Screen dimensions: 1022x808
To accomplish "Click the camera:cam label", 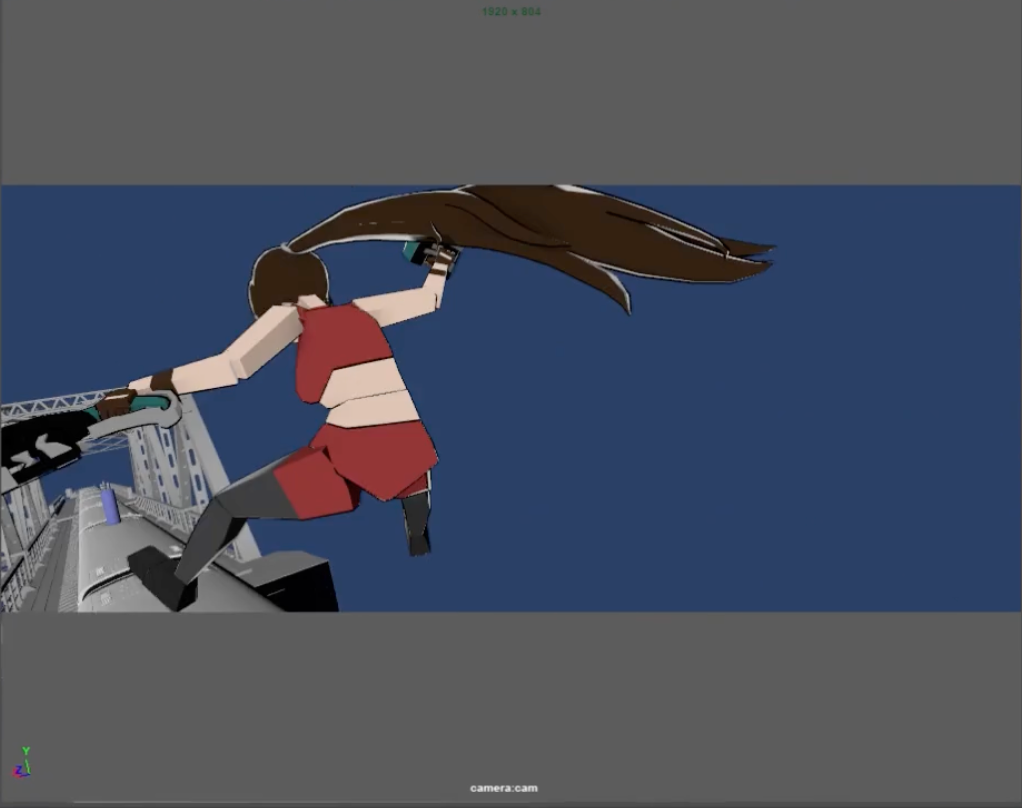I will click(504, 789).
